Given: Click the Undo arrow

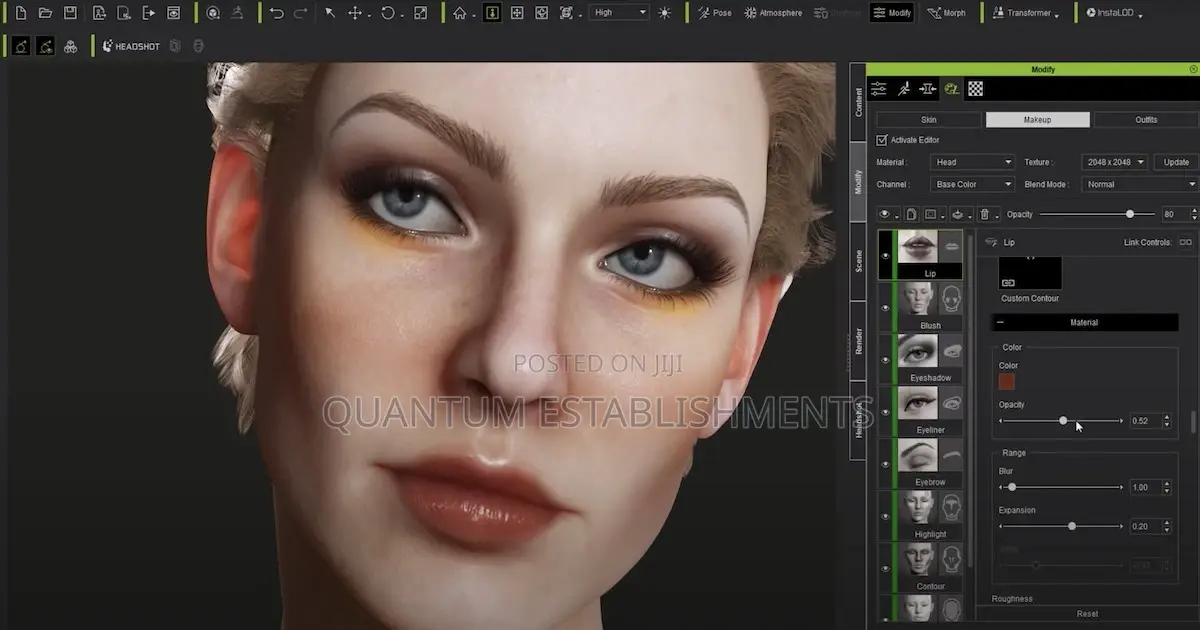Looking at the screenshot, I should coord(277,13).
